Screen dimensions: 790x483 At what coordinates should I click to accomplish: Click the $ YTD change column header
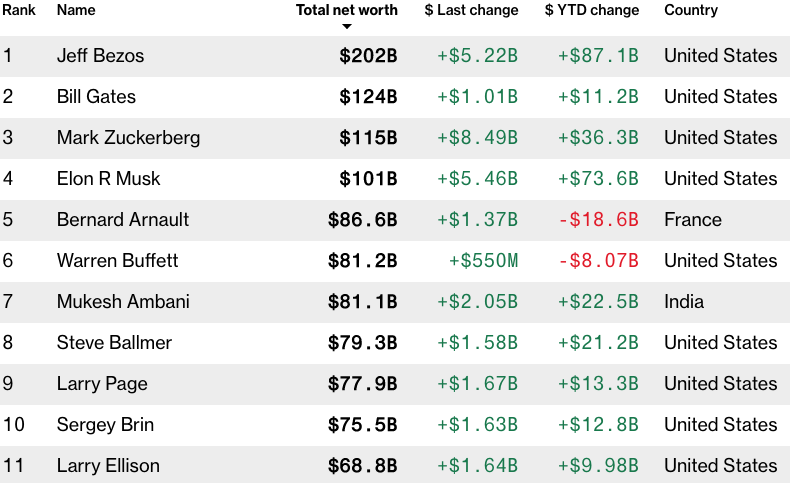pos(592,10)
